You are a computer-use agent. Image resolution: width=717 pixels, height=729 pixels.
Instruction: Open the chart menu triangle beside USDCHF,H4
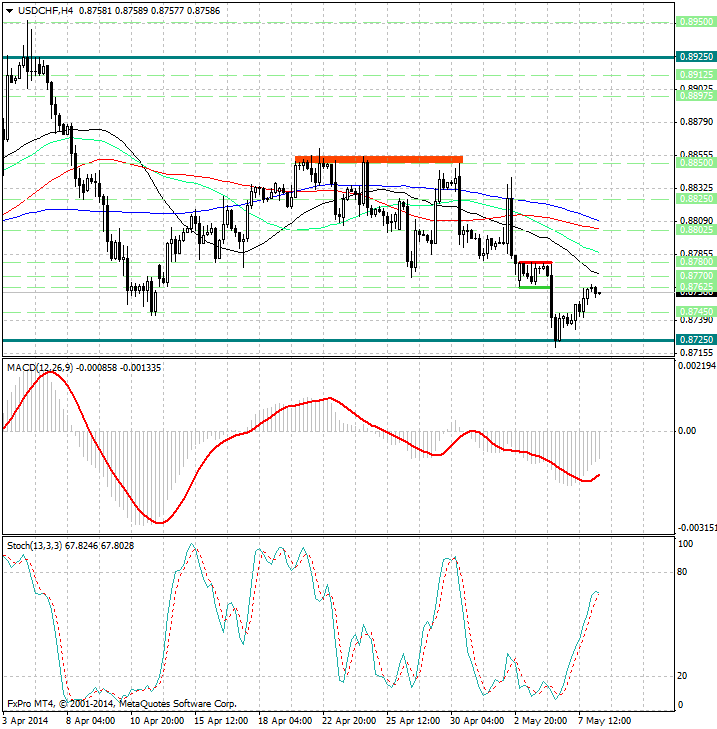[9, 11]
